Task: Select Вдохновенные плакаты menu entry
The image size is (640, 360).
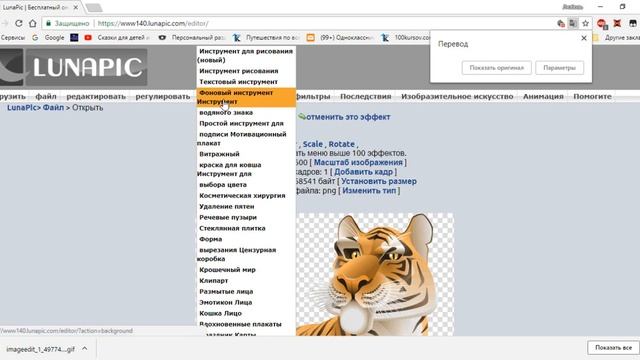Action: tap(240, 324)
